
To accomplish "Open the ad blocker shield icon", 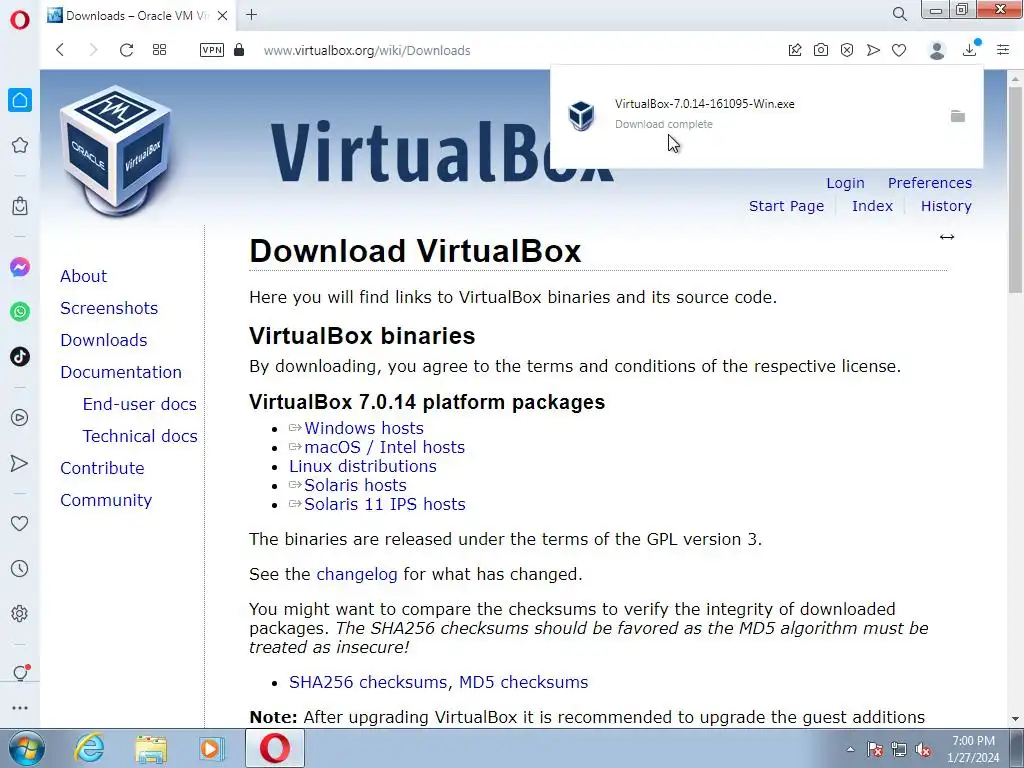I will point(847,50).
